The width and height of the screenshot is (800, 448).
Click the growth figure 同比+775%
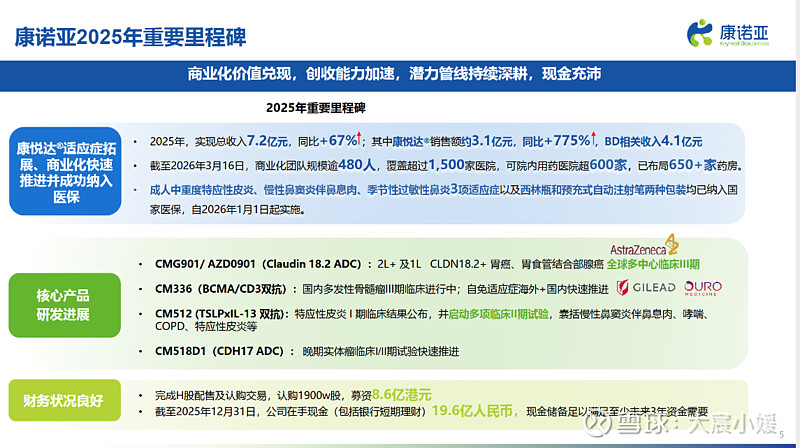[556, 141]
